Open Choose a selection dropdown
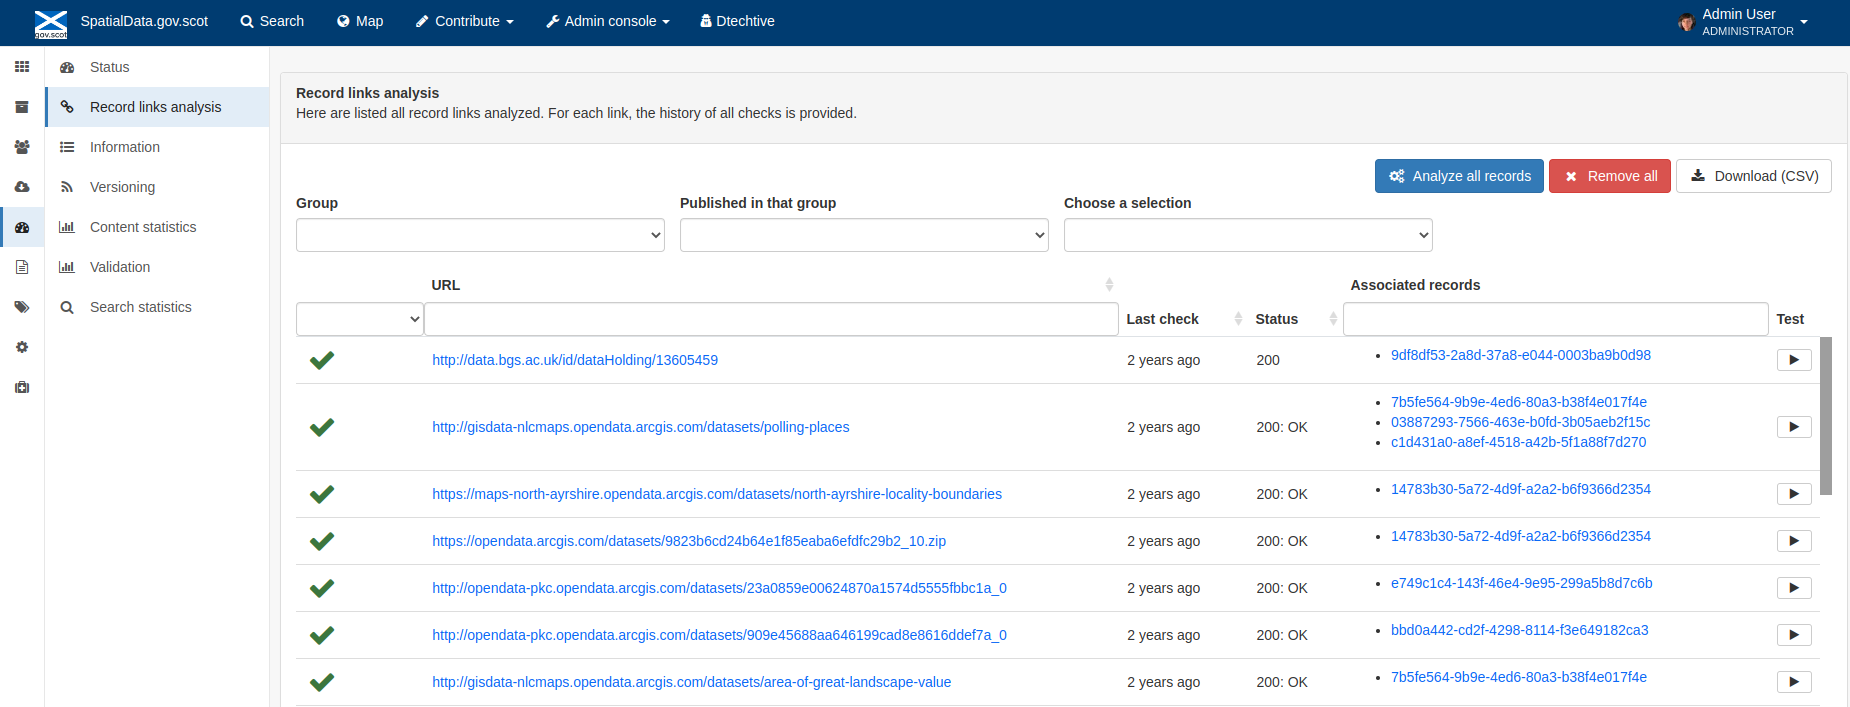1850x707 pixels. click(x=1248, y=235)
